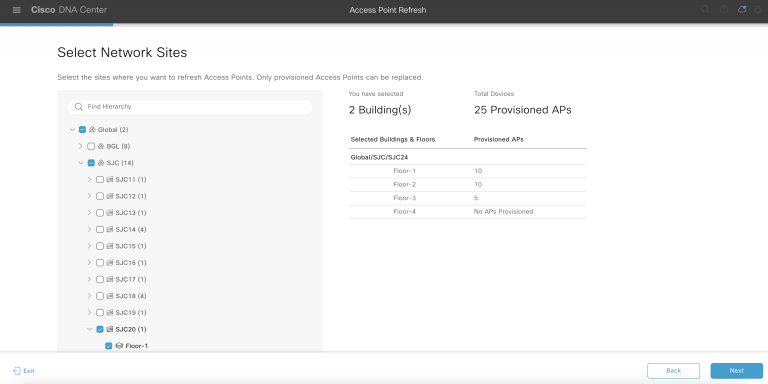768x384 pixels.
Task: Click the Find Hierarchy search field
Action: click(190, 107)
